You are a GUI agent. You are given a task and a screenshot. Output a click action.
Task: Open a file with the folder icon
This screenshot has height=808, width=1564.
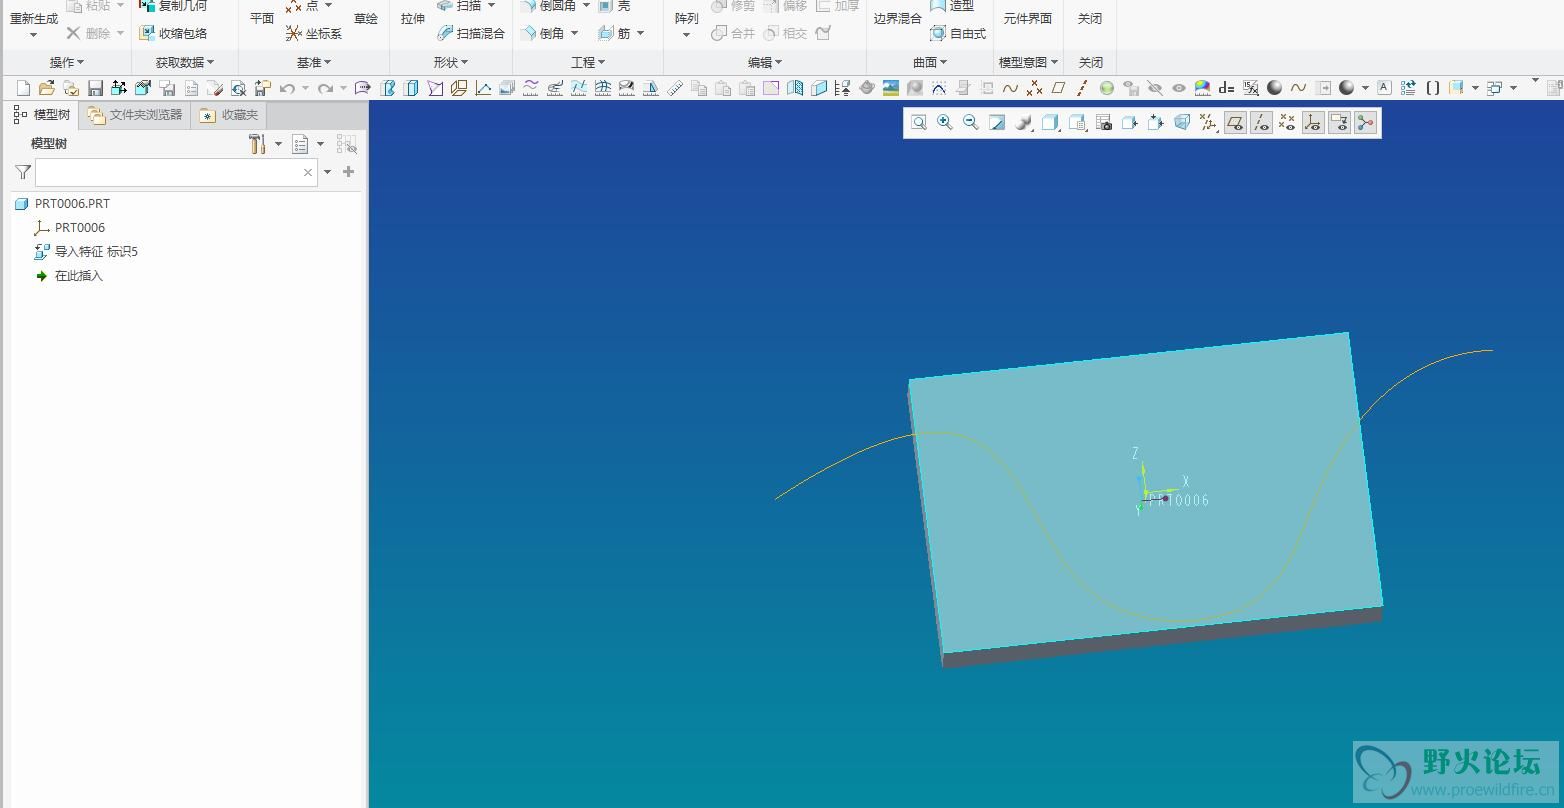point(47,88)
